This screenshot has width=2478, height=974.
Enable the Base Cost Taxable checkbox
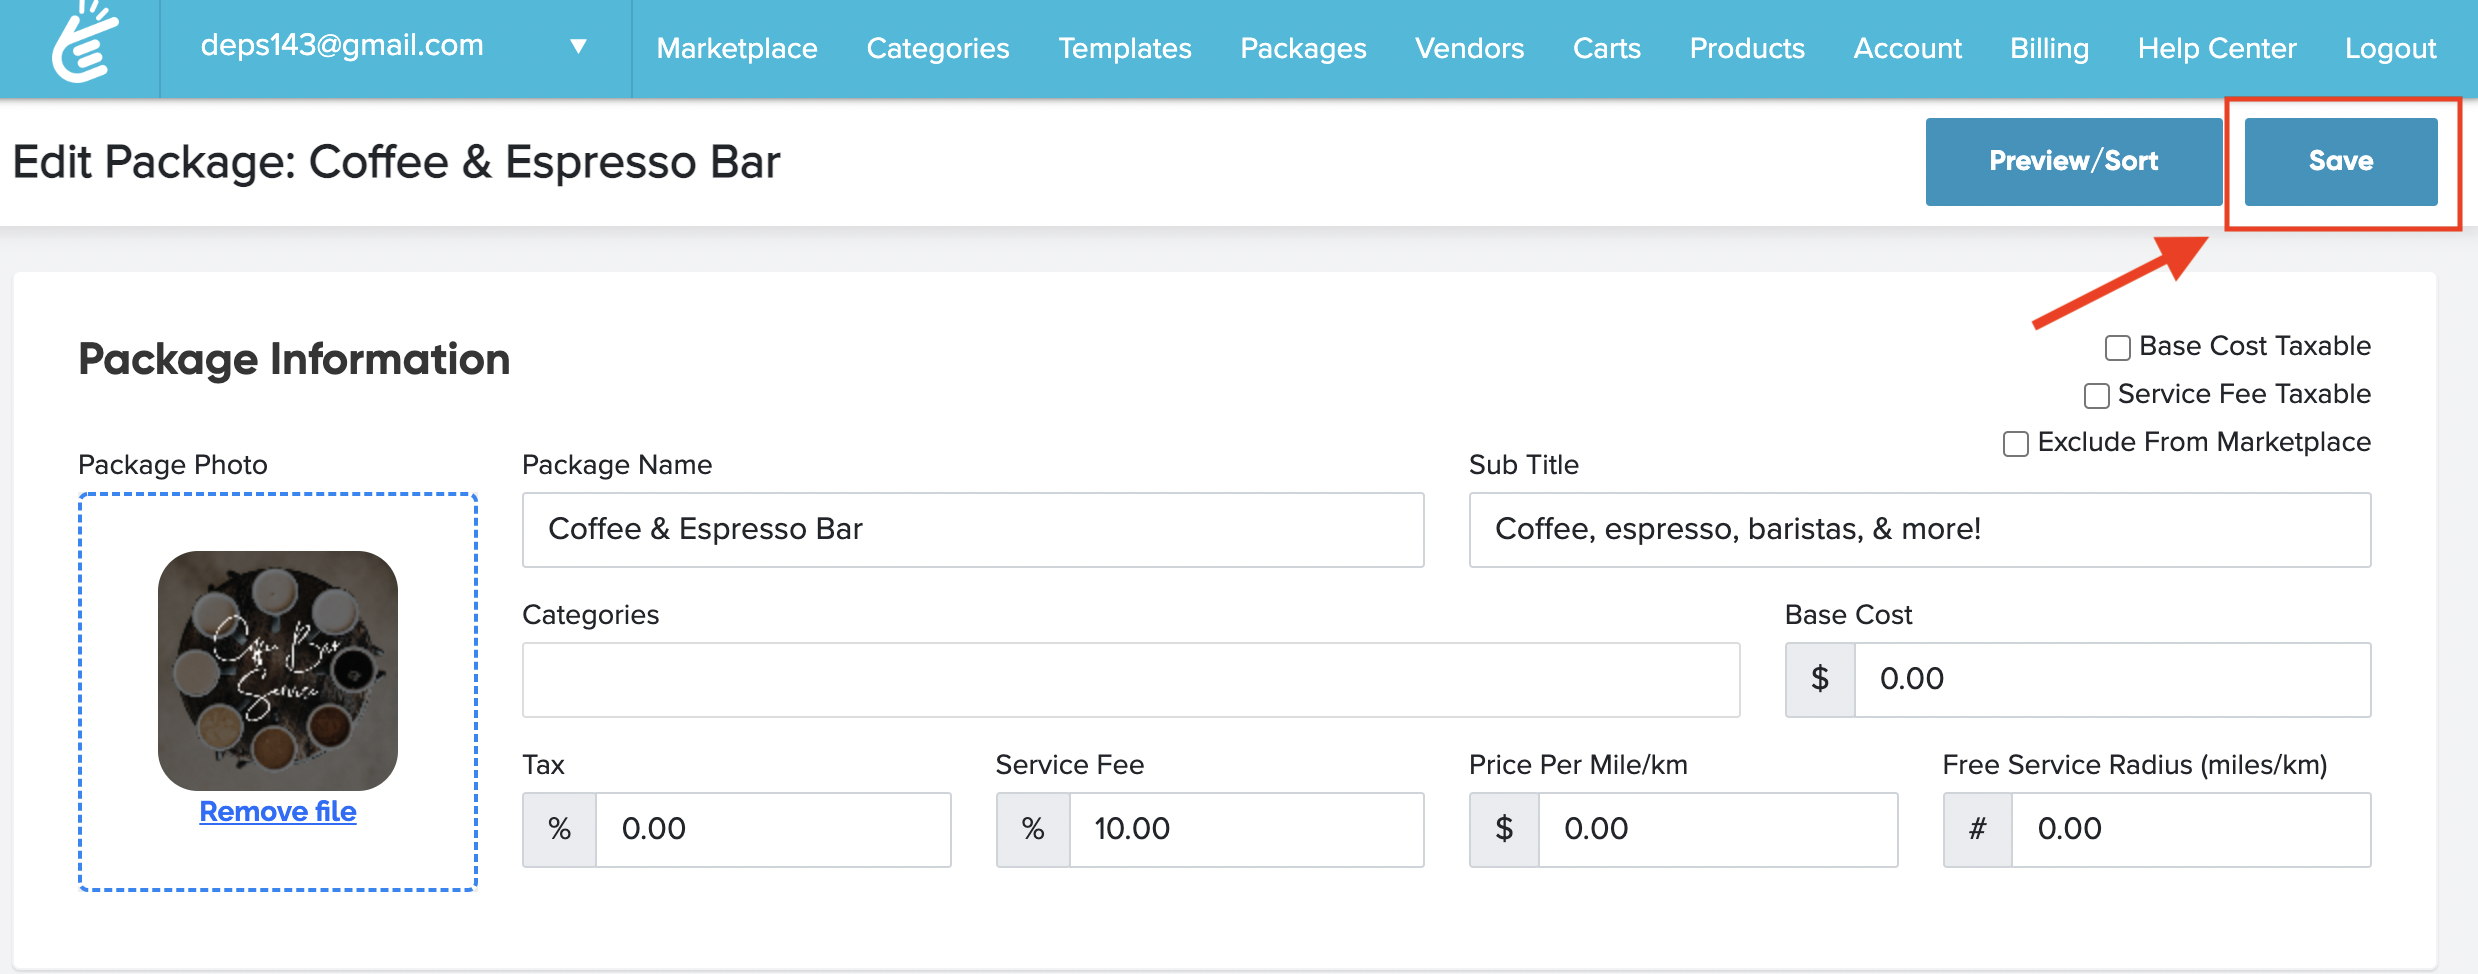(2117, 347)
